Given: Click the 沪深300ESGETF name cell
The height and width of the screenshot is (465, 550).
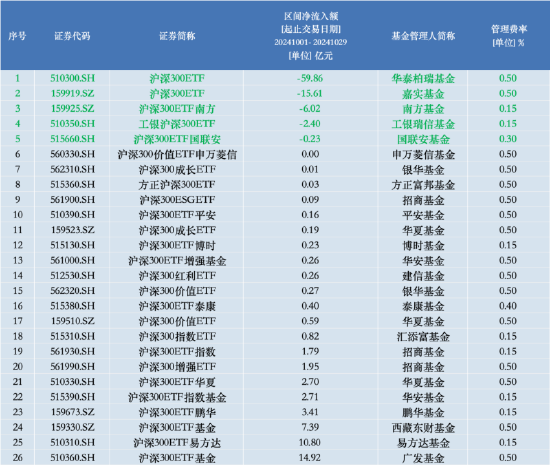Looking at the screenshot, I should (177, 200).
